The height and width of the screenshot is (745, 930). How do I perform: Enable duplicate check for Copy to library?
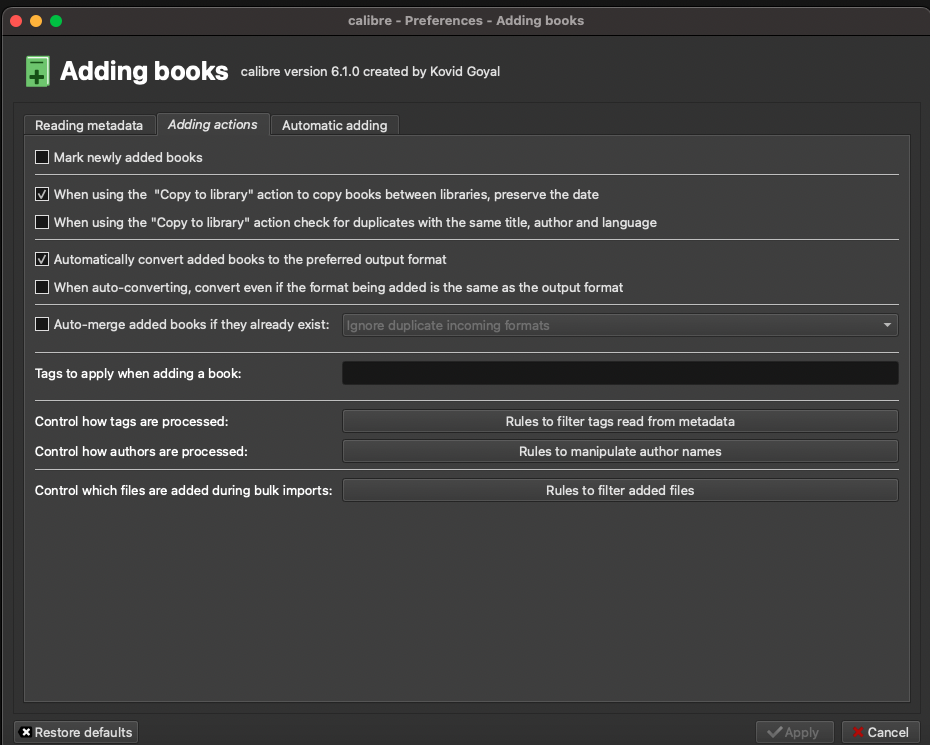tap(42, 222)
